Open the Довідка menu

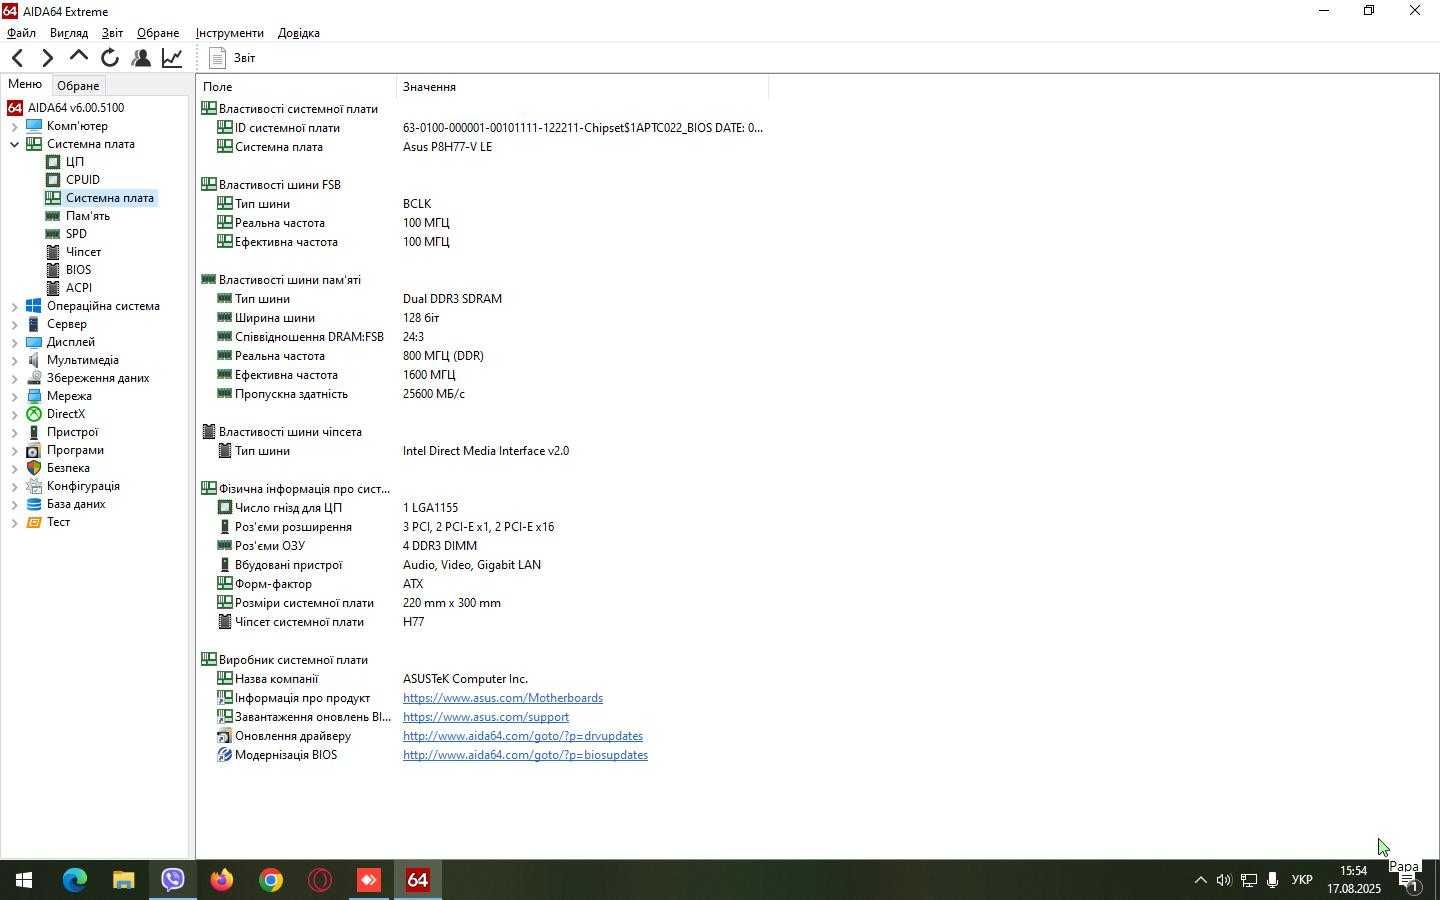pyautogui.click(x=298, y=33)
